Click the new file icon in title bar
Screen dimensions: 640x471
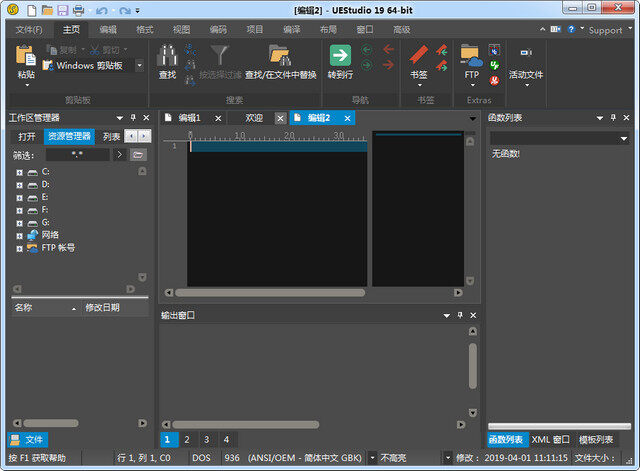pos(32,10)
